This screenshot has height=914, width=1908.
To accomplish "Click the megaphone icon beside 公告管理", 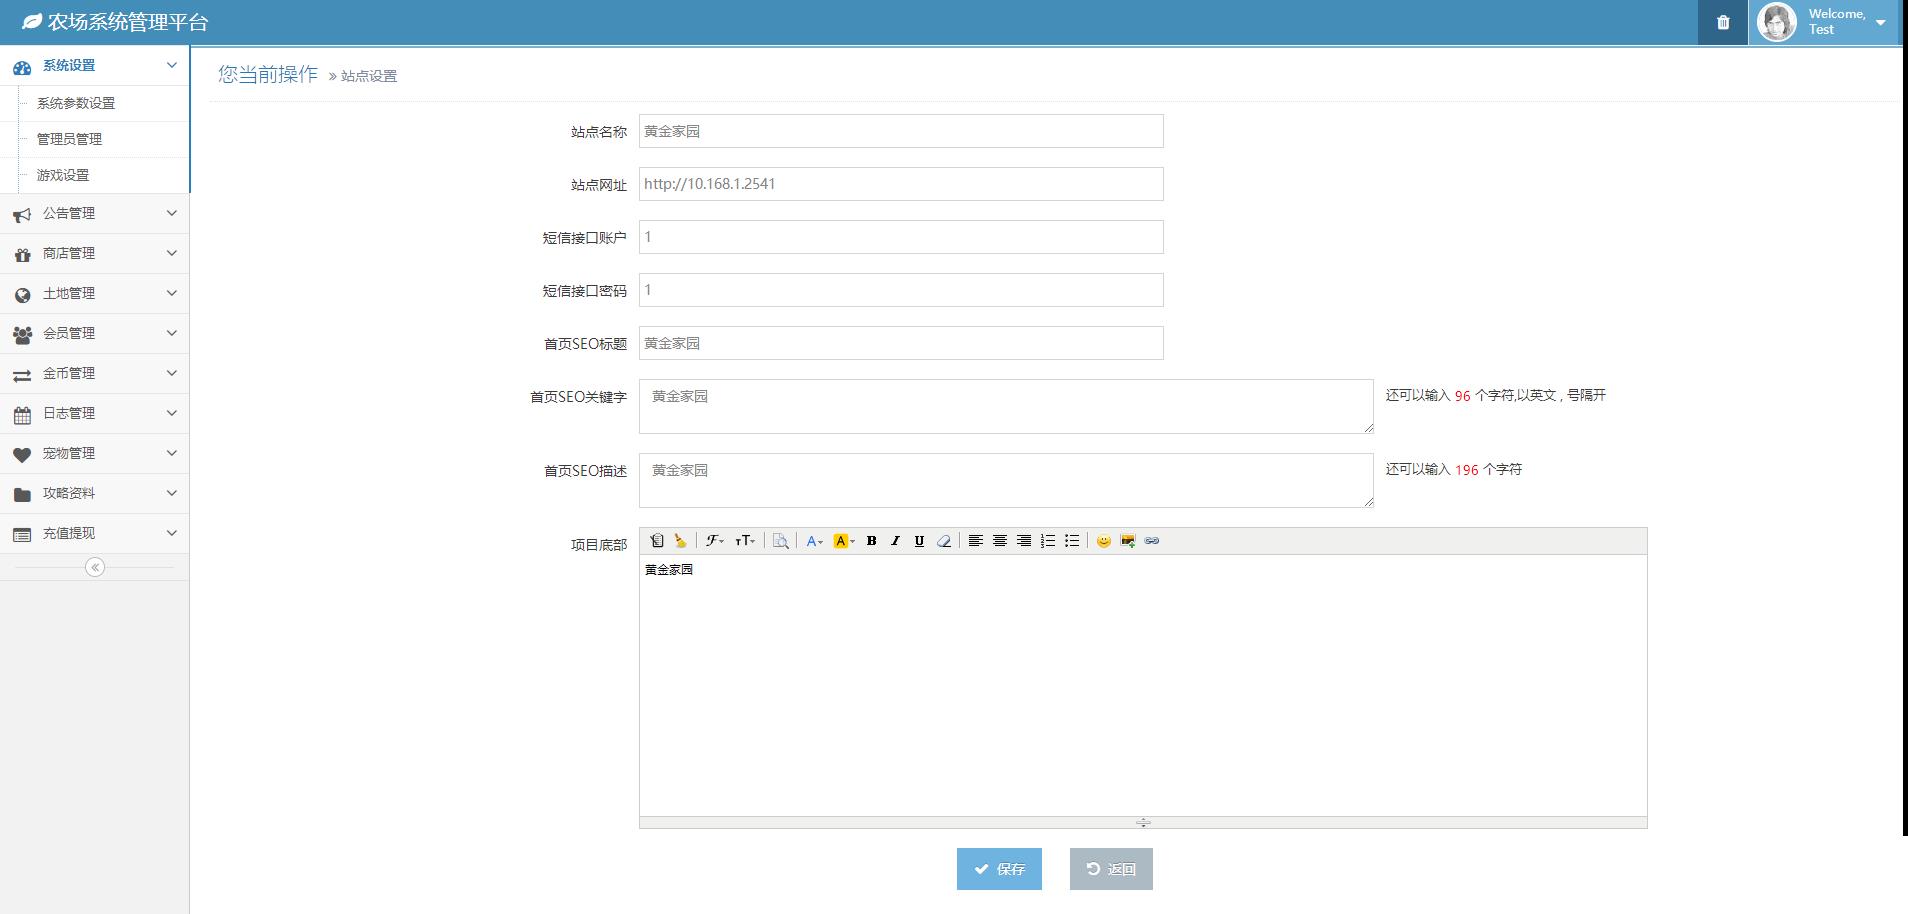I will pos(22,214).
